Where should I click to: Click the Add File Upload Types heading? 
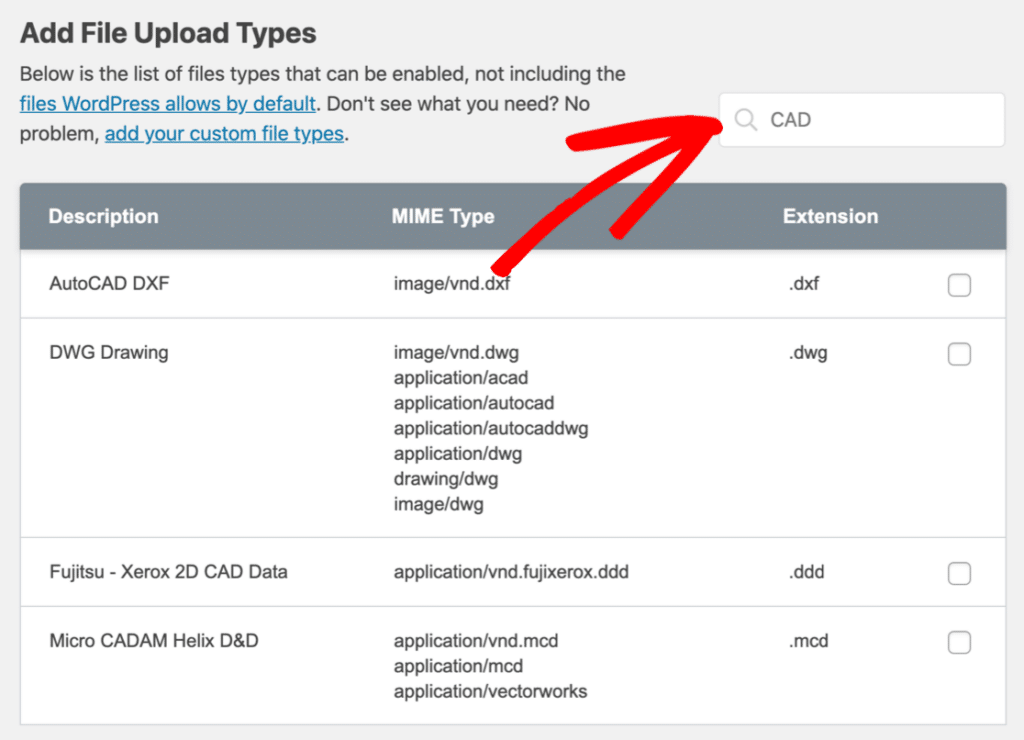click(166, 33)
